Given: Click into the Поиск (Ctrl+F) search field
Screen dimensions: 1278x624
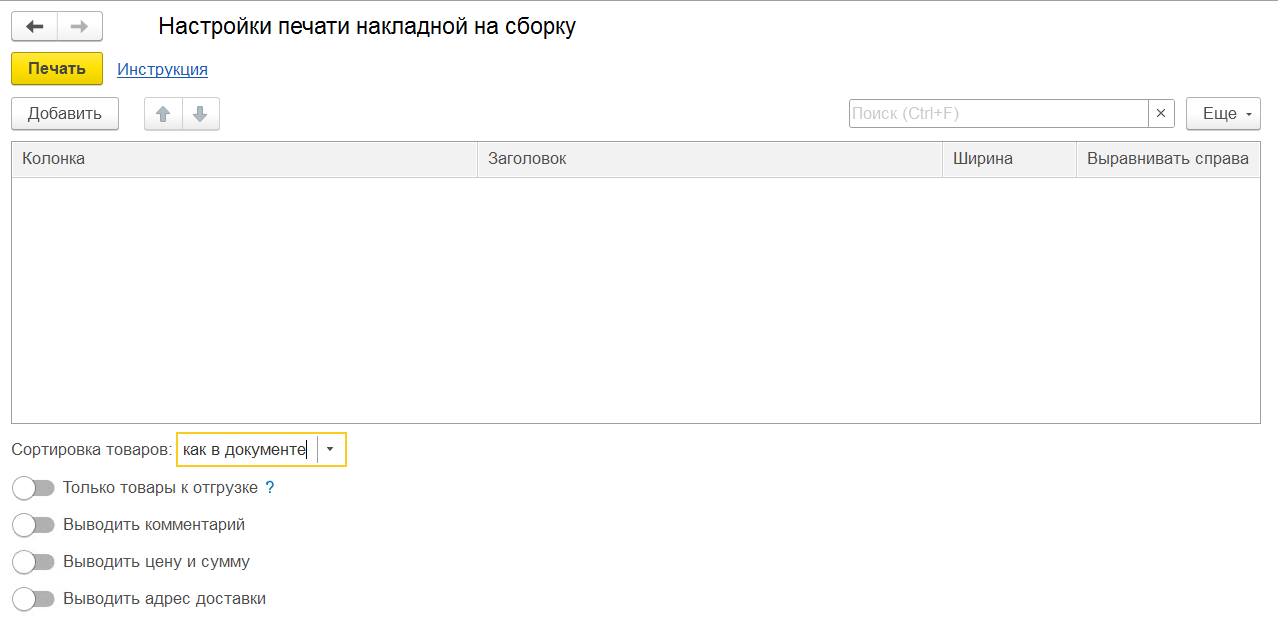Looking at the screenshot, I should (998, 114).
